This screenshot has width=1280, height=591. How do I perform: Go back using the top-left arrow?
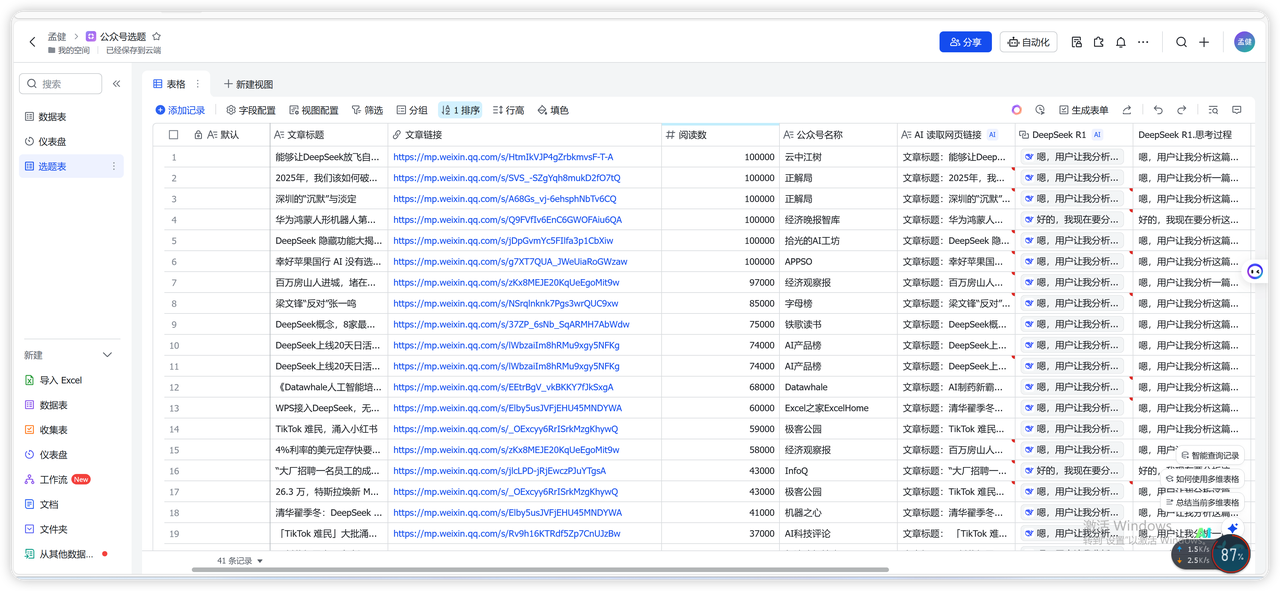pos(32,42)
